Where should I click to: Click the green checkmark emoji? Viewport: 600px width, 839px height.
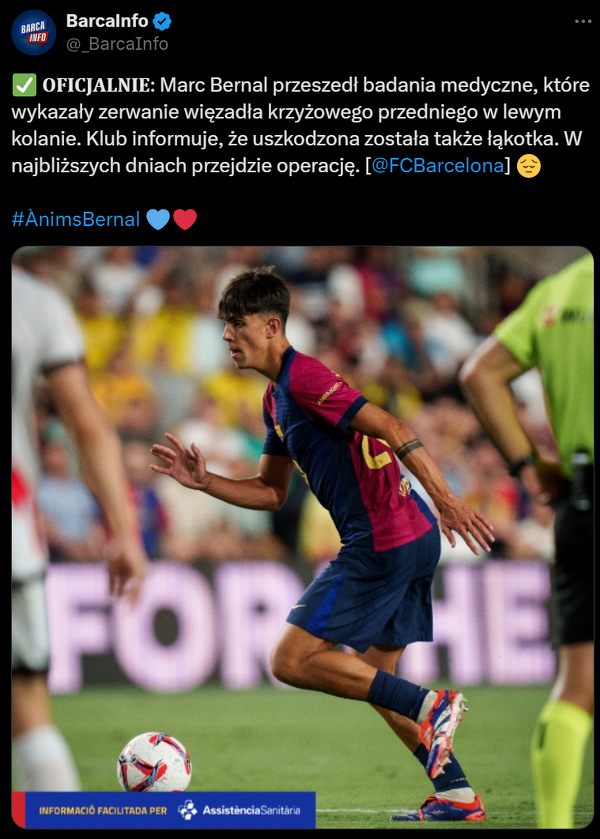[24, 85]
